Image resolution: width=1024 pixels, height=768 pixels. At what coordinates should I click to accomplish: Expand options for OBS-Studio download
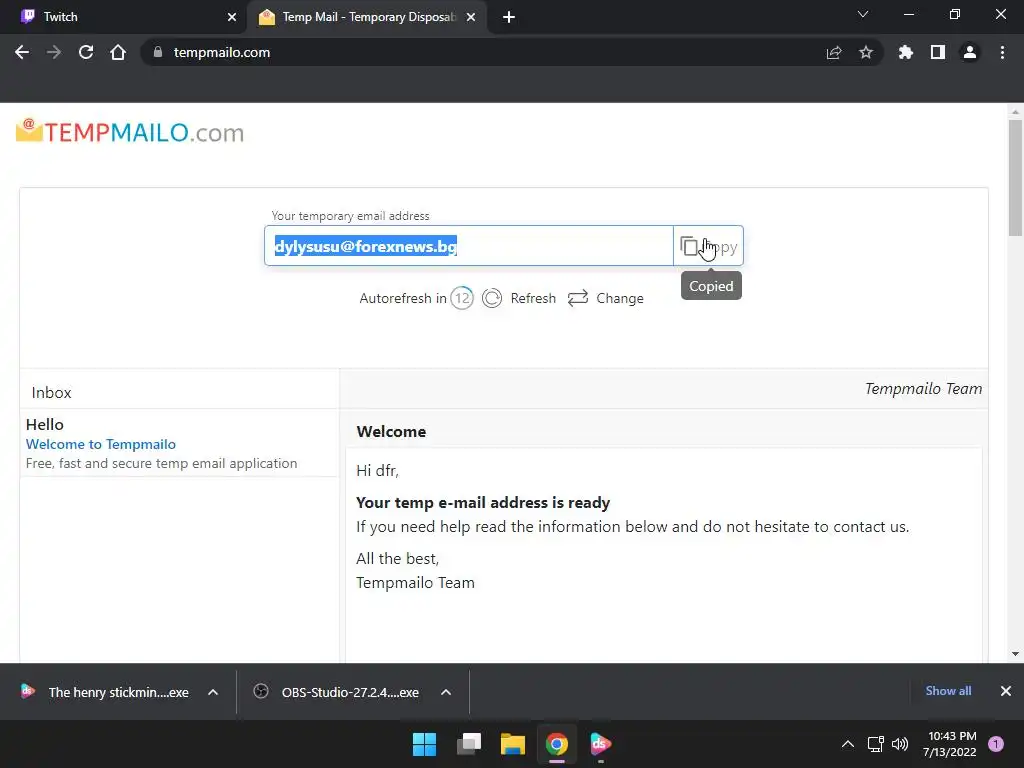coord(446,692)
